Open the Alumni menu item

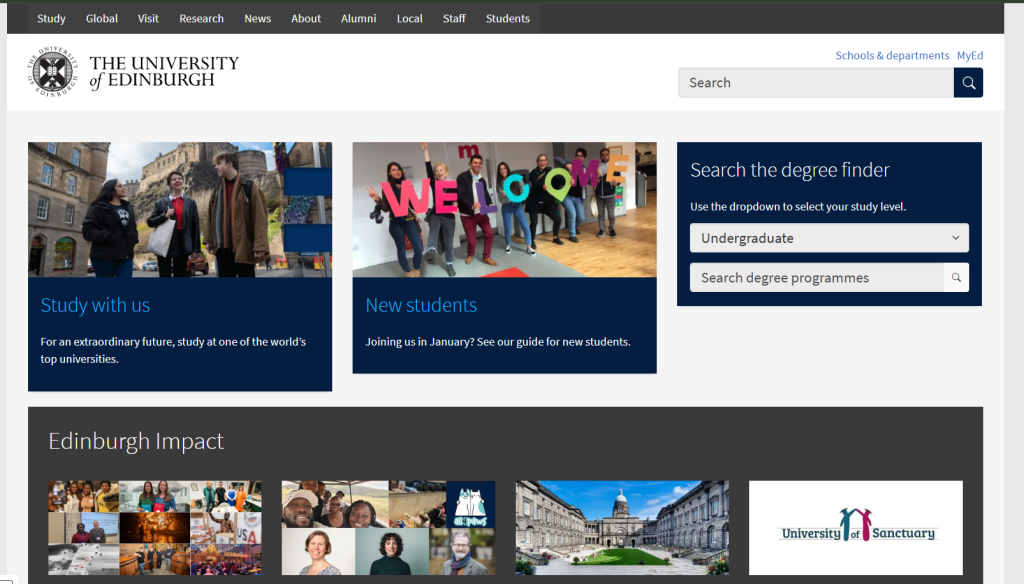tap(359, 18)
